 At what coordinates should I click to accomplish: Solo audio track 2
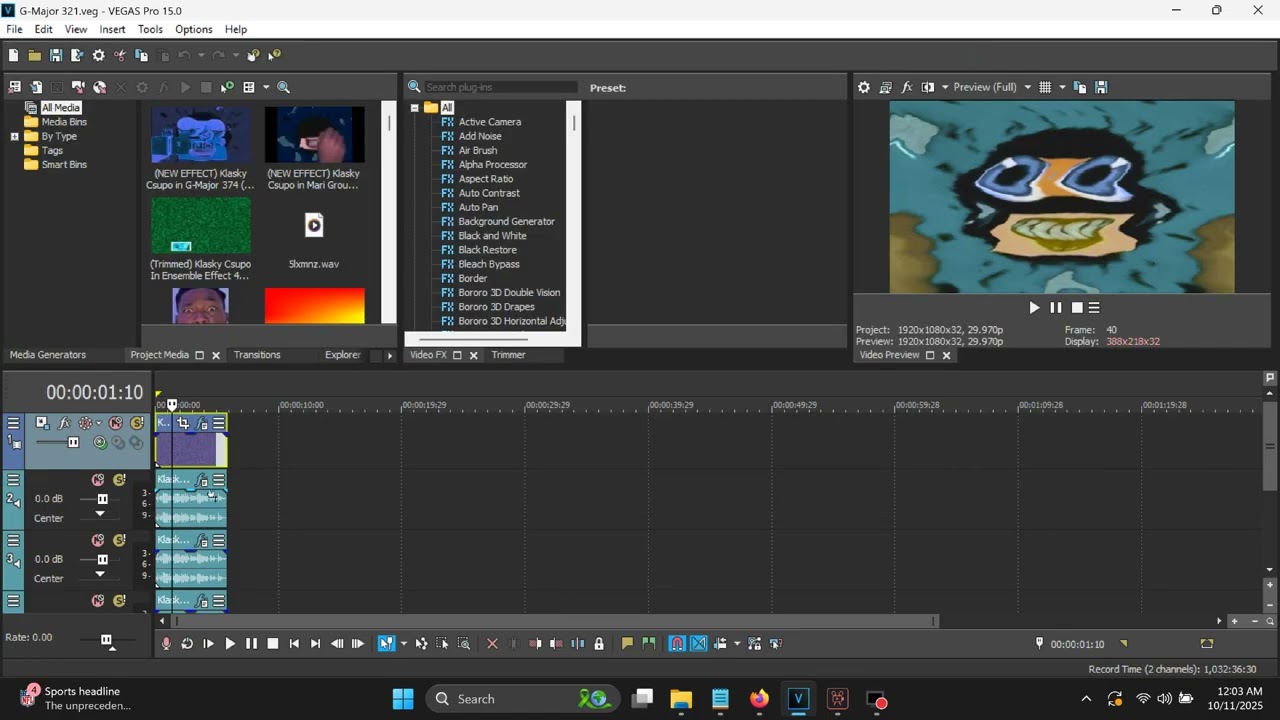119,480
